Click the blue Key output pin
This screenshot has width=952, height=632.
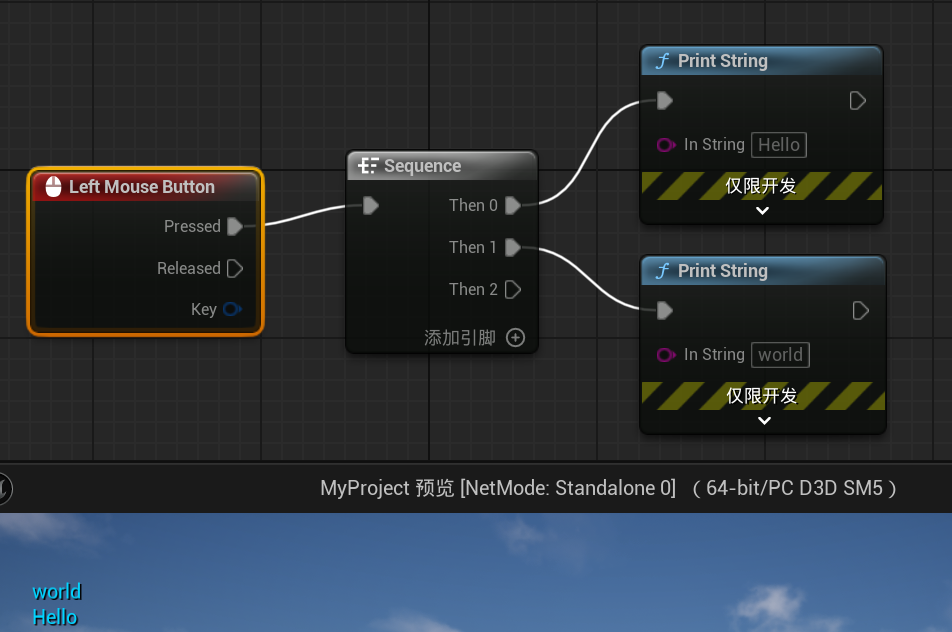(x=232, y=310)
